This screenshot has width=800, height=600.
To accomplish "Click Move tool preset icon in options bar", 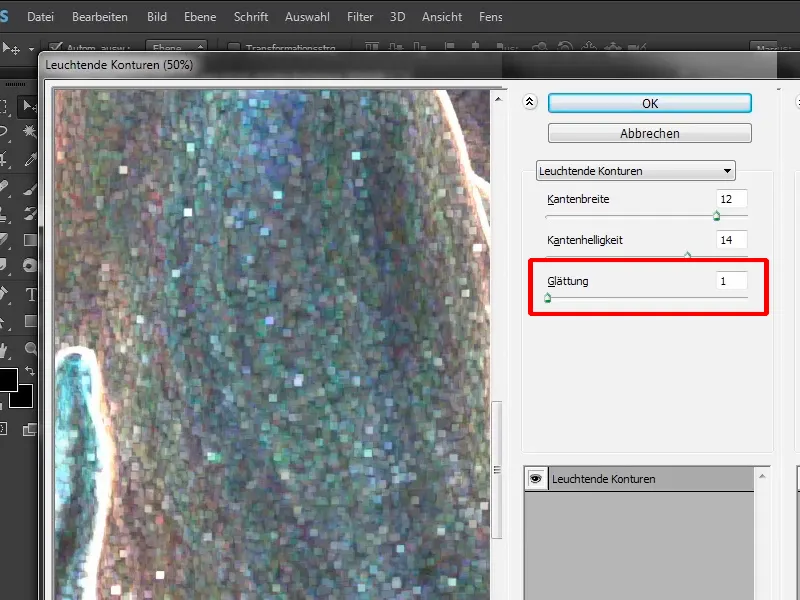I will (11, 48).
